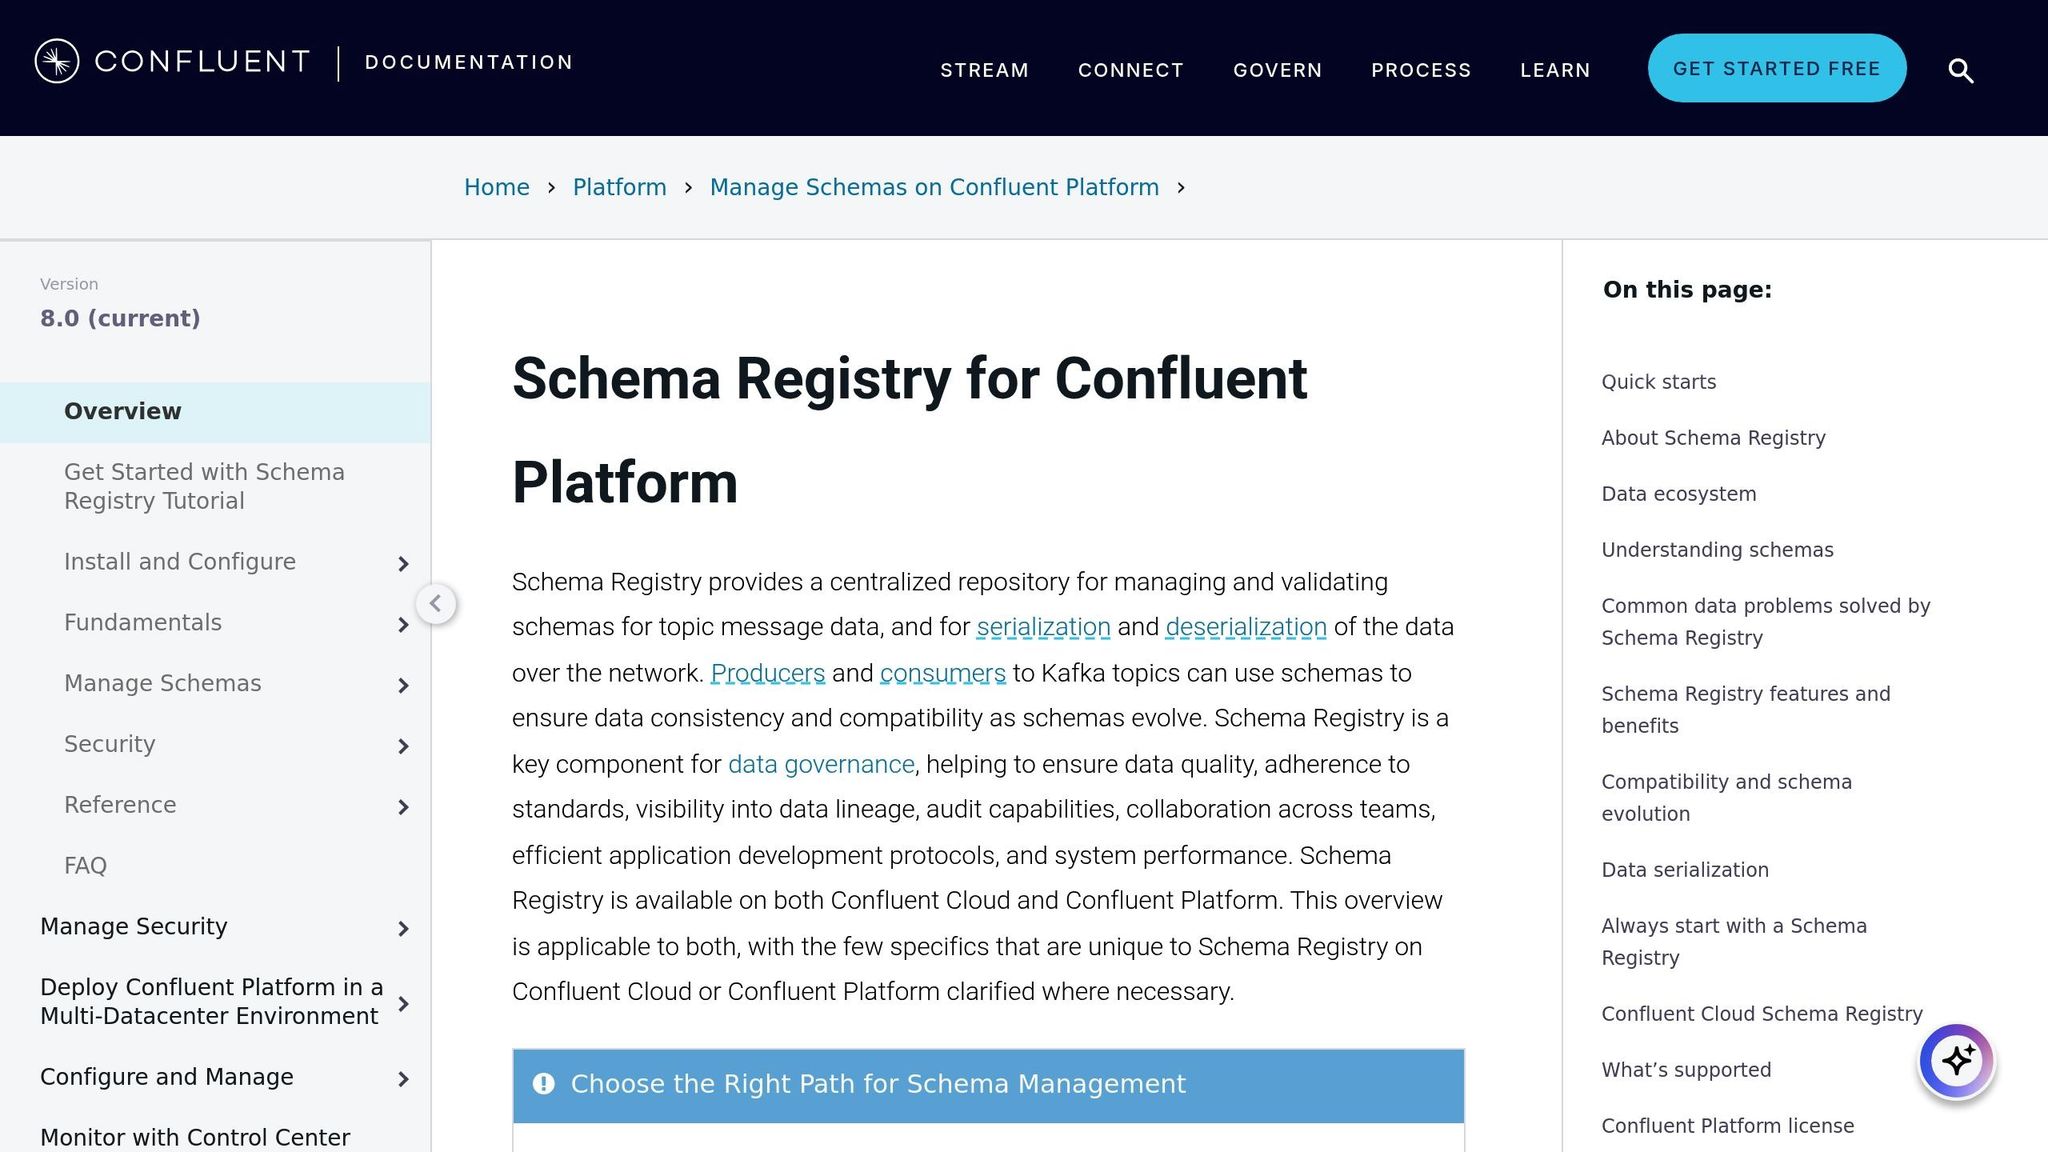The image size is (2048, 1152).
Task: Expand the Security sidebar chevron
Action: tap(403, 747)
